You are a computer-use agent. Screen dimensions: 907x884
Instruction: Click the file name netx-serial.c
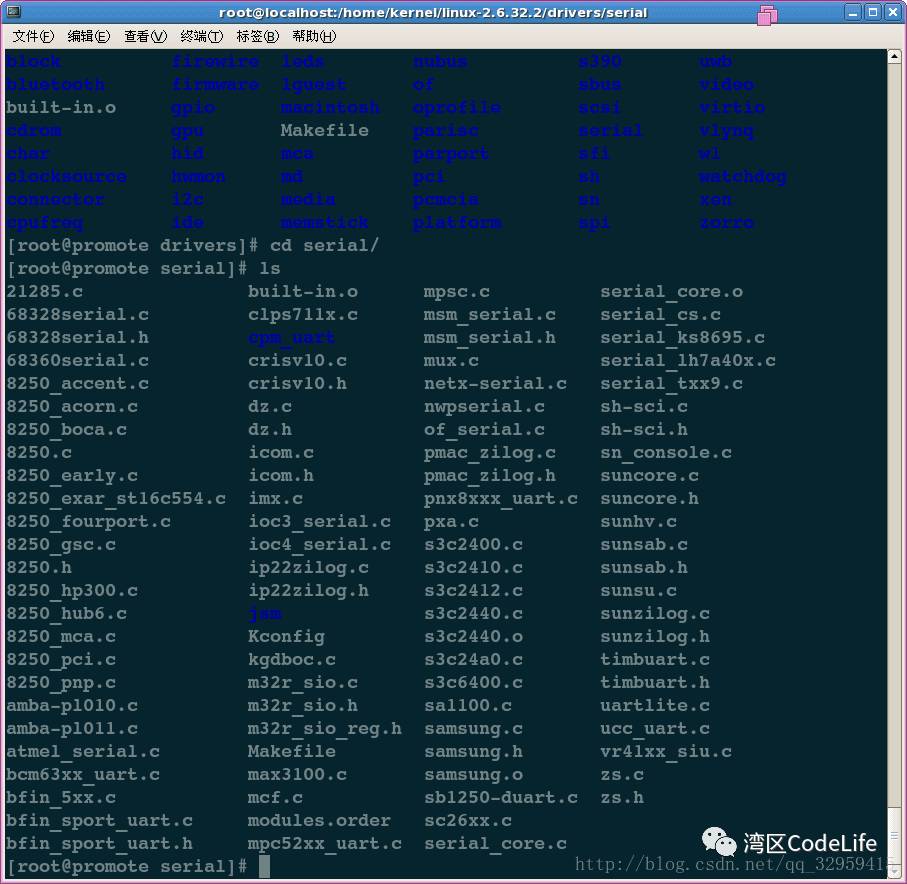pyautogui.click(x=495, y=383)
